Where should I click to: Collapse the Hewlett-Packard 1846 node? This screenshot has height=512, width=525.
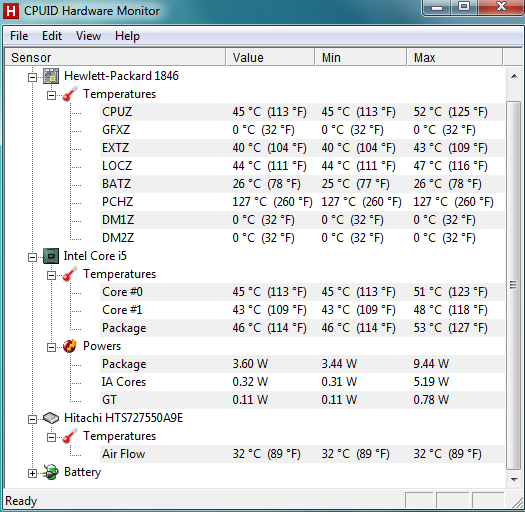tap(32, 77)
